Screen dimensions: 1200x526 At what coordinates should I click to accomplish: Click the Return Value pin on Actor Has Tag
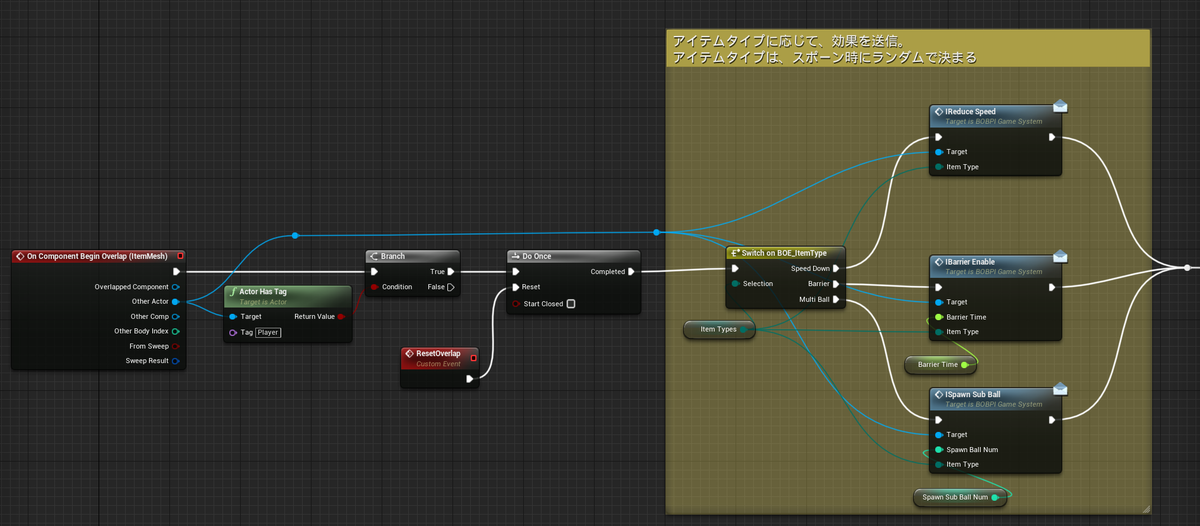(341, 317)
